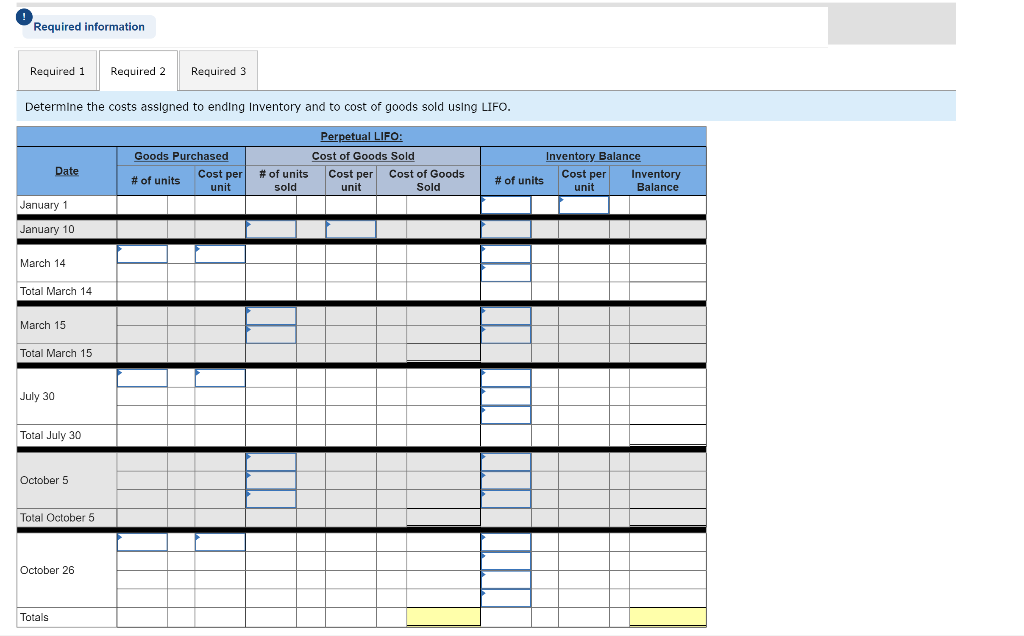Click Total July 30 inventory balance cell
The height and width of the screenshot is (636, 1024).
pyautogui.click(x=667, y=435)
